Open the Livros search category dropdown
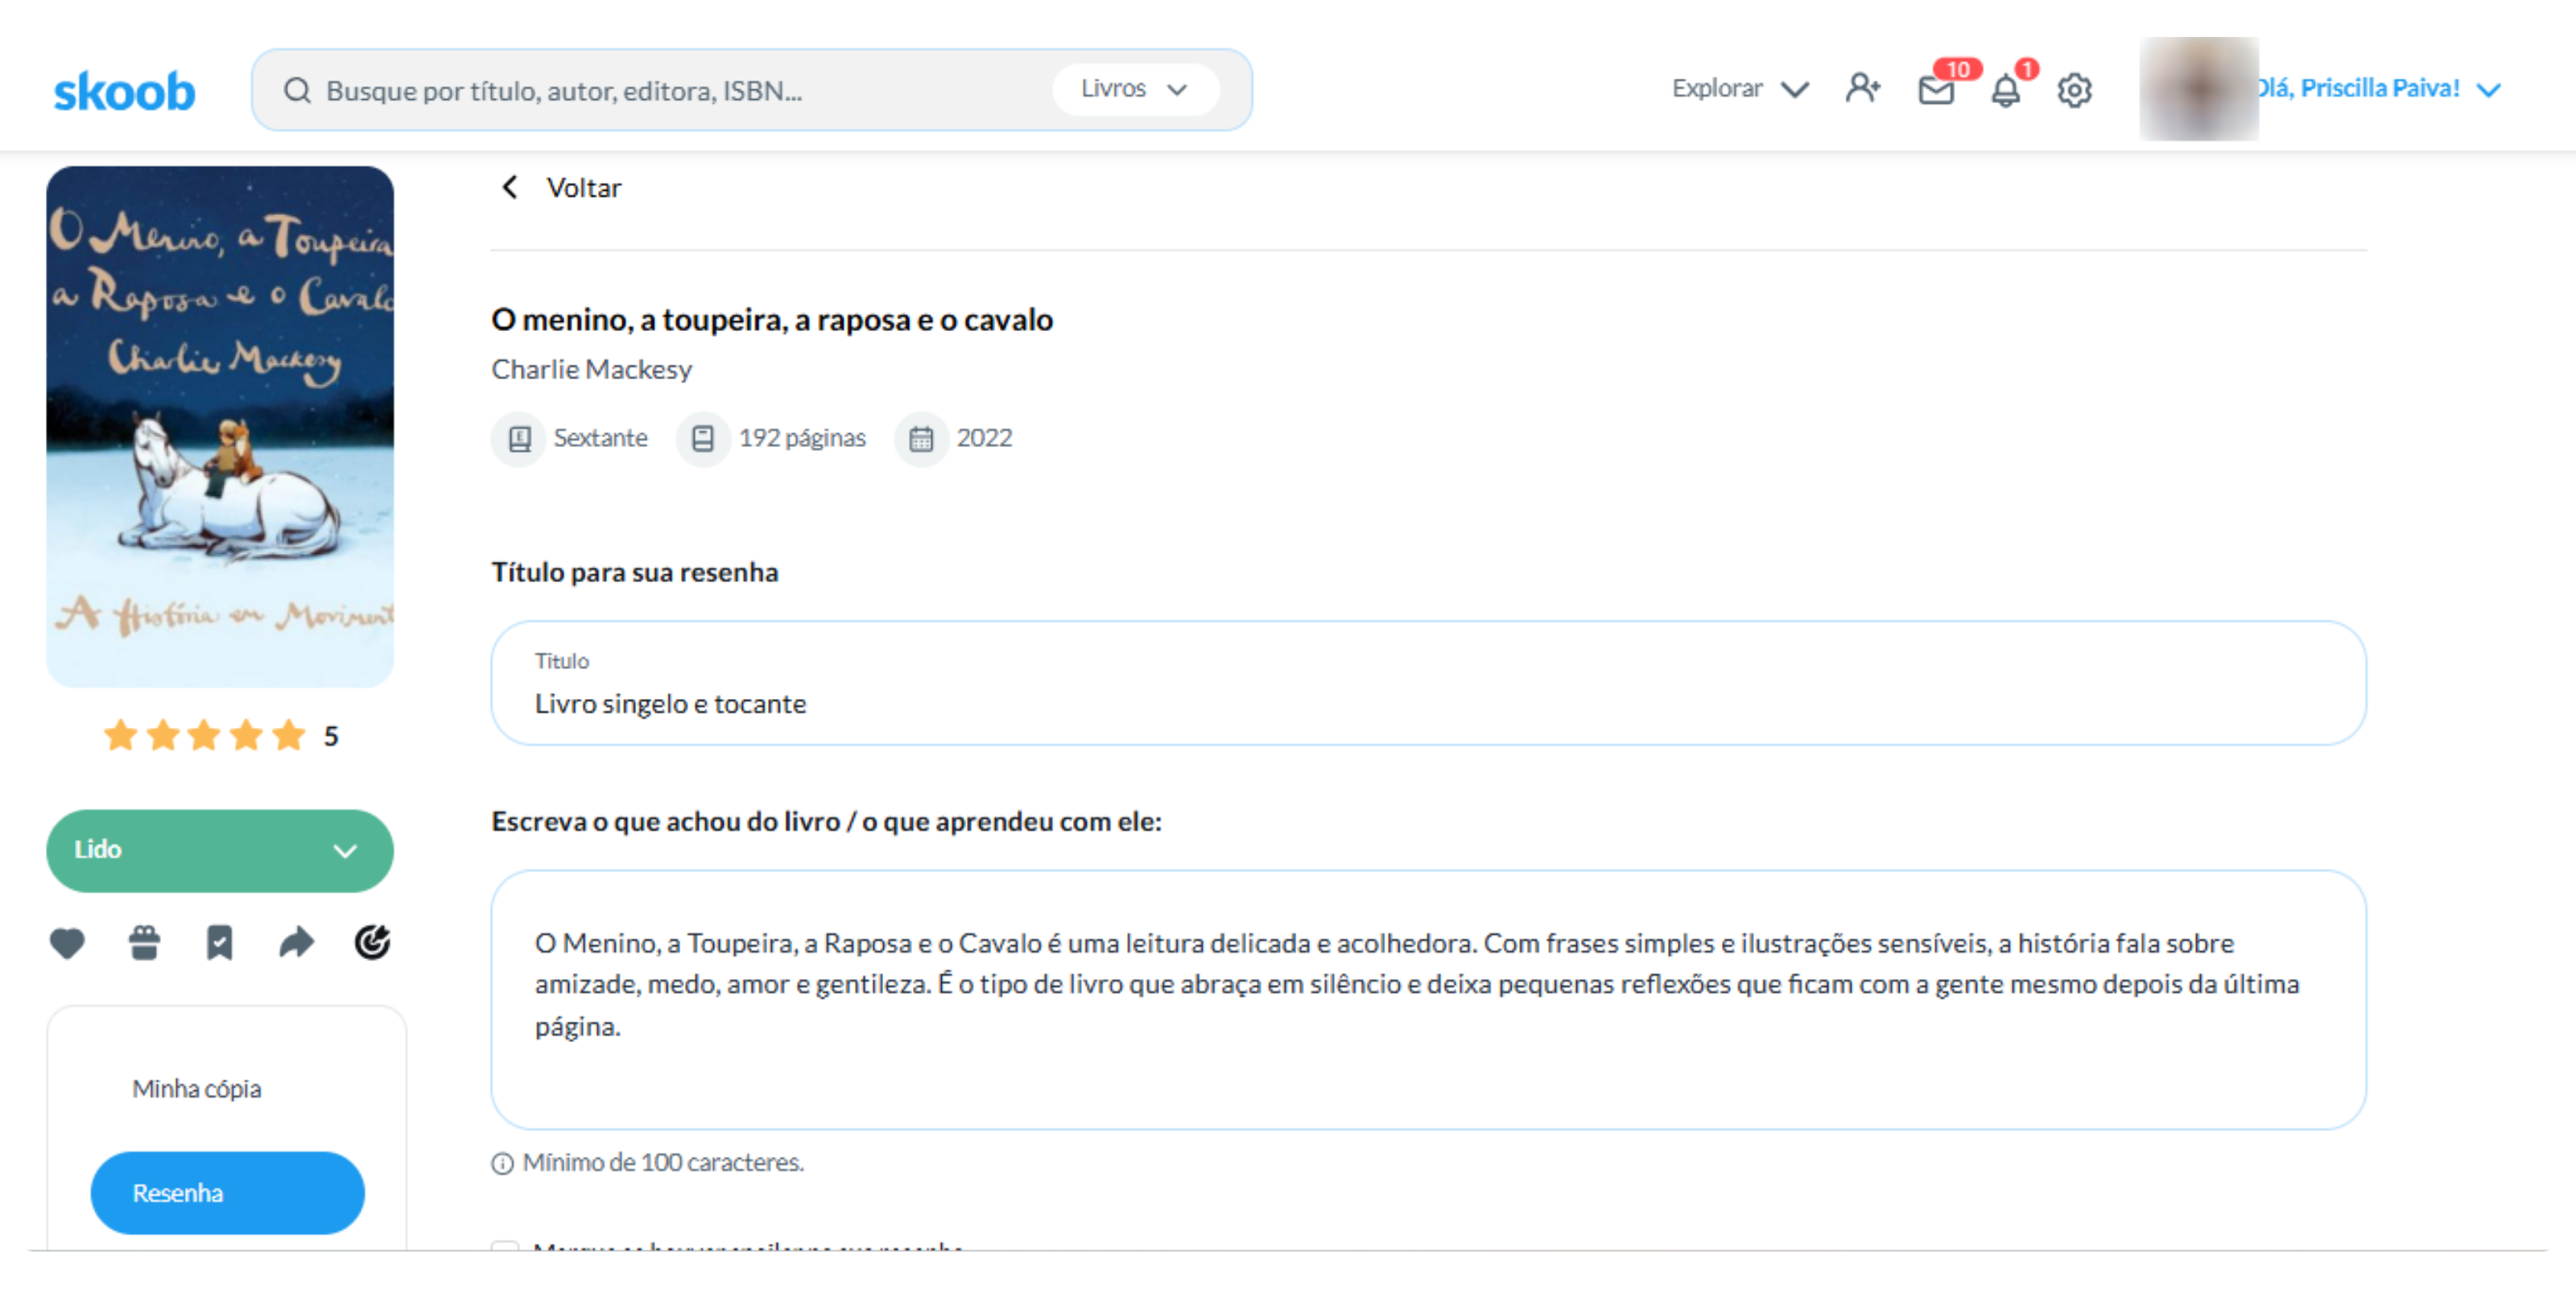Screen dimensions: 2576x1290 click(1135, 89)
